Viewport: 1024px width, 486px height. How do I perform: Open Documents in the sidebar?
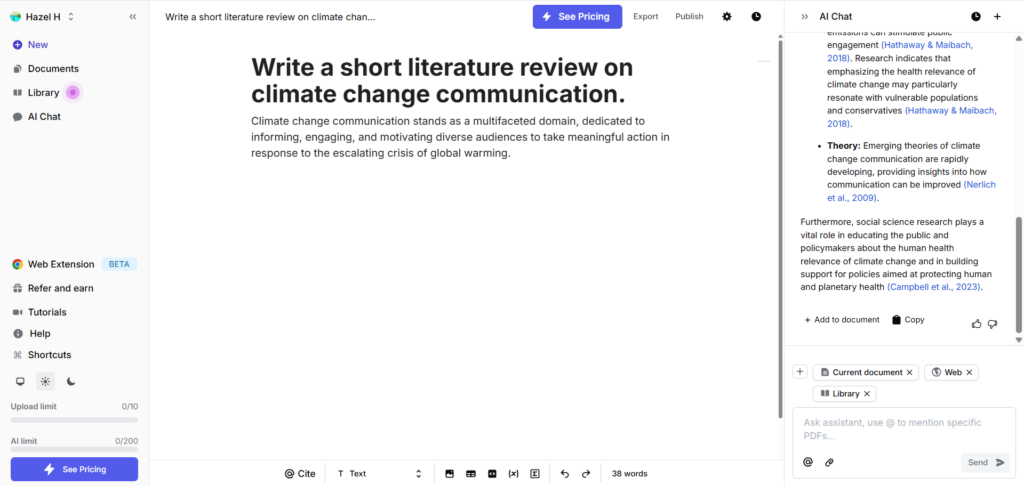[46, 69]
